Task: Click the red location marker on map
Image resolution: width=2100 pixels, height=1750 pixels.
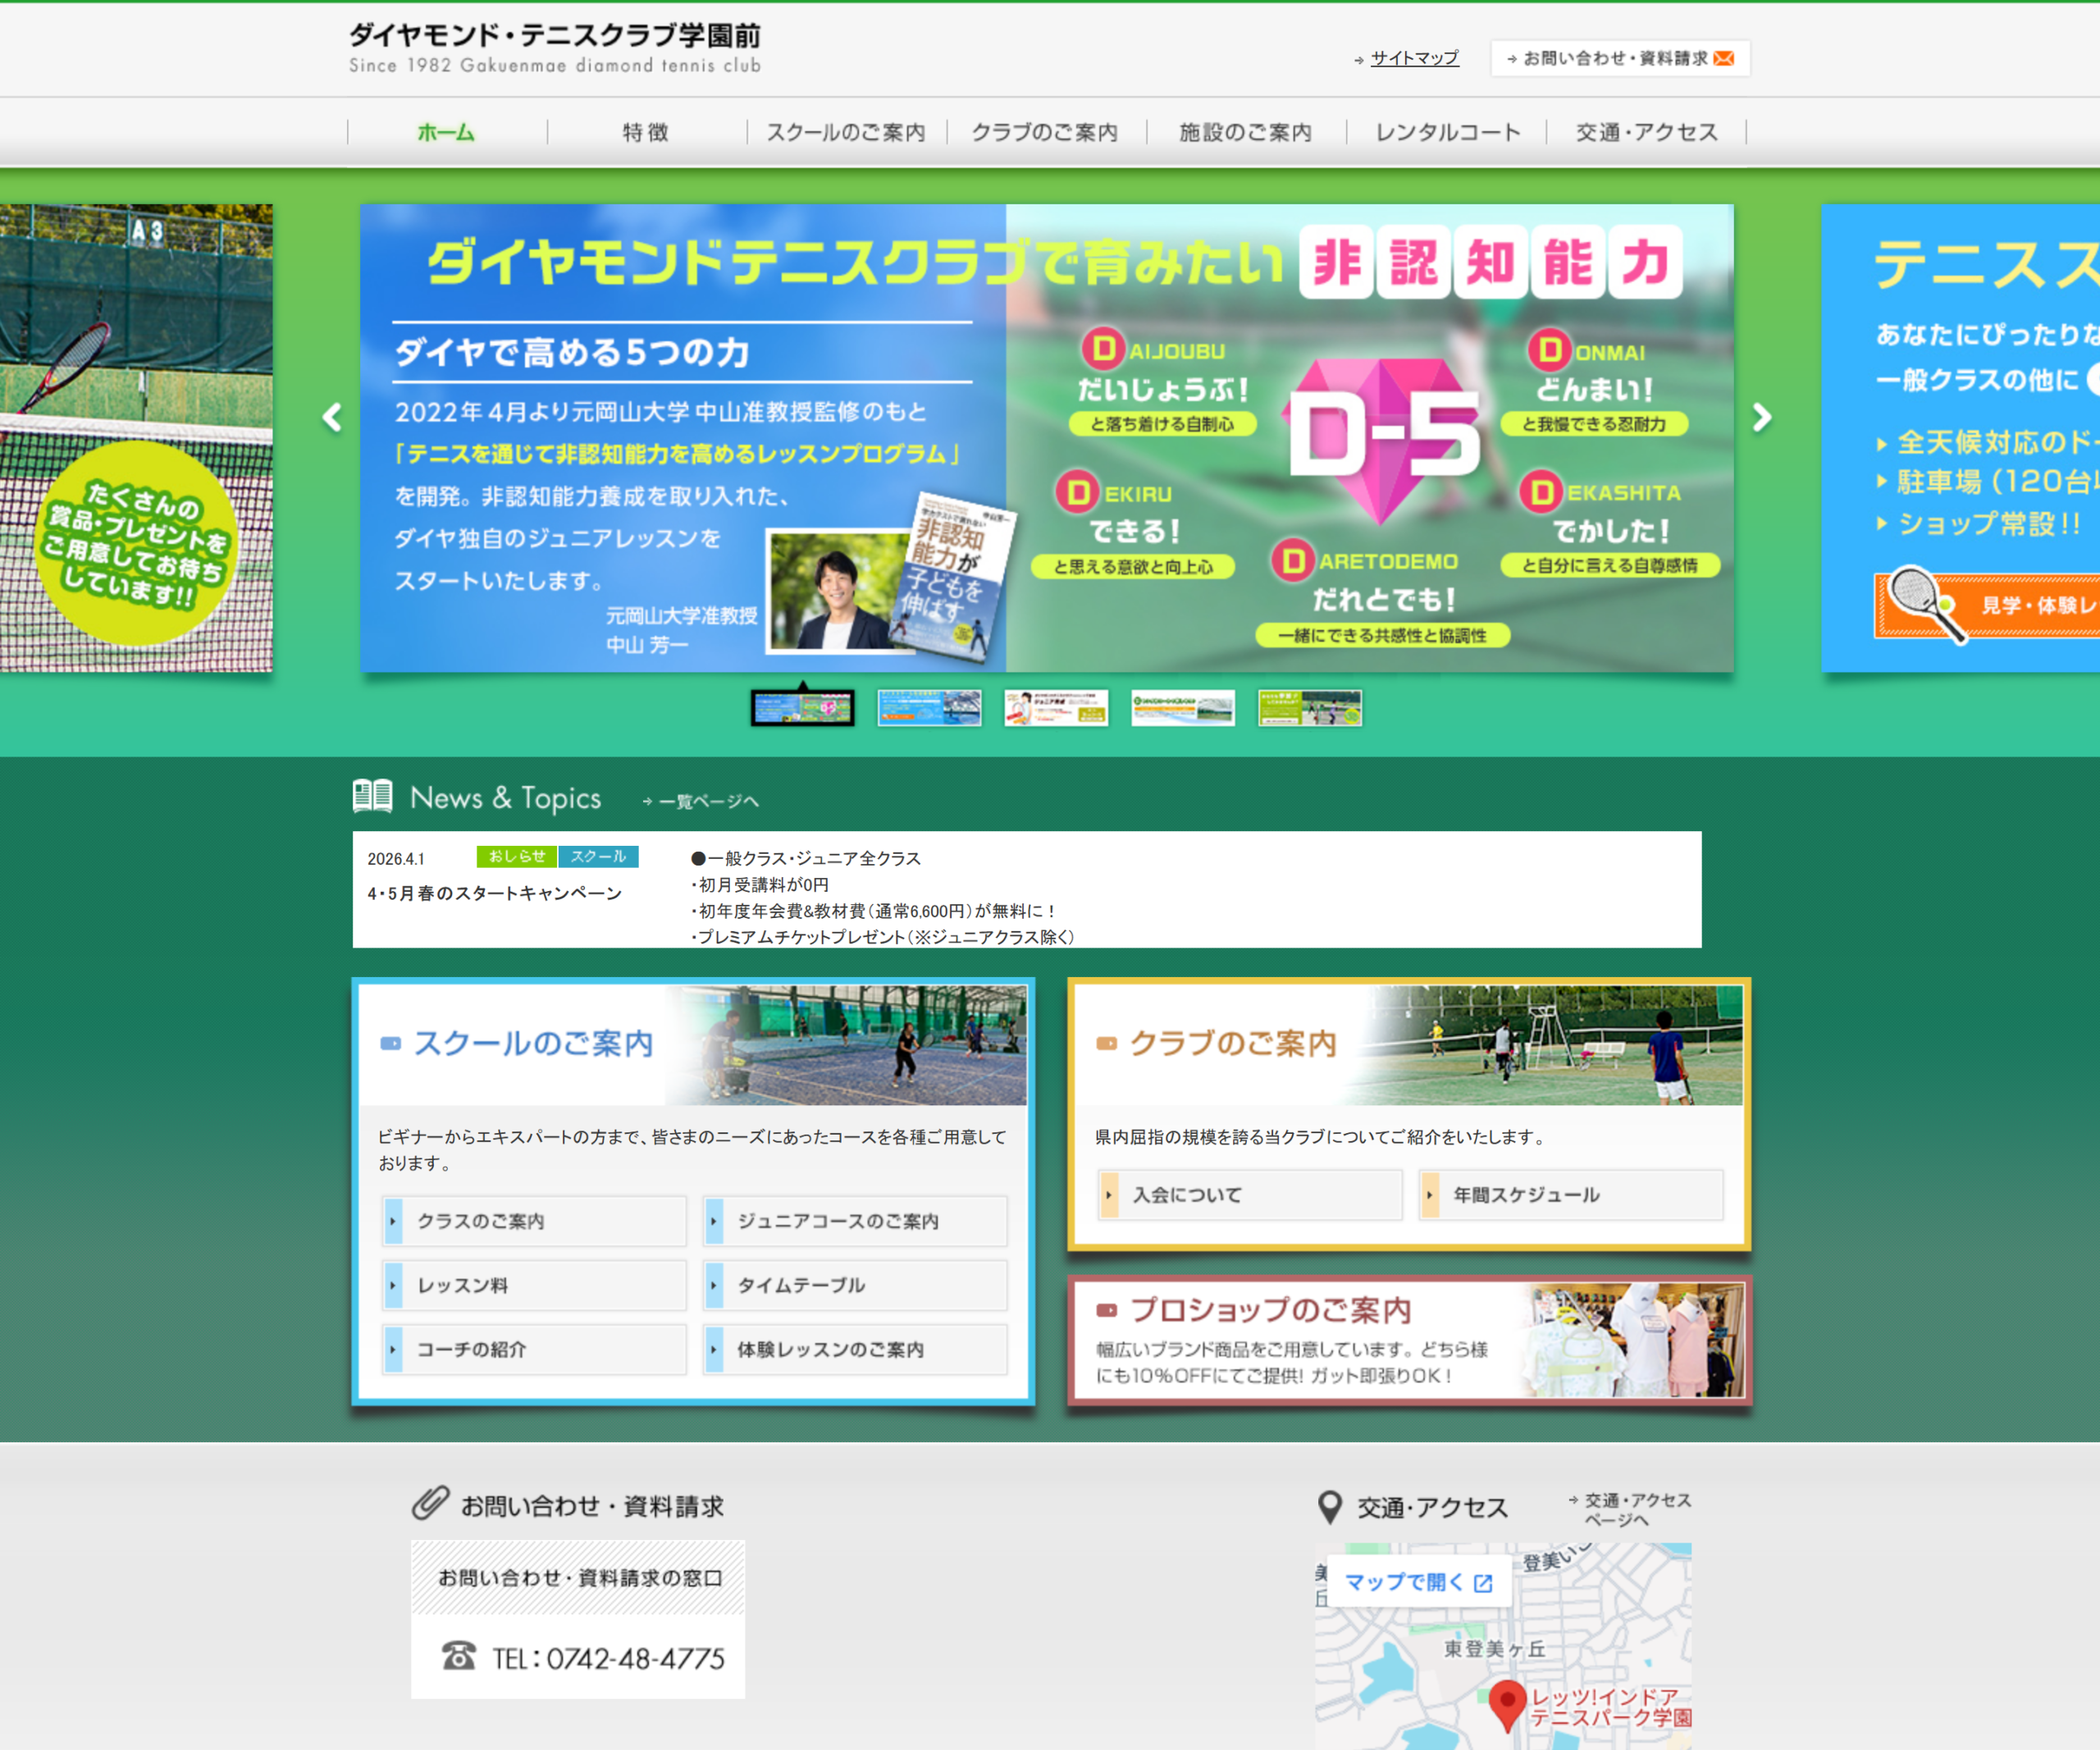Action: (1507, 1705)
